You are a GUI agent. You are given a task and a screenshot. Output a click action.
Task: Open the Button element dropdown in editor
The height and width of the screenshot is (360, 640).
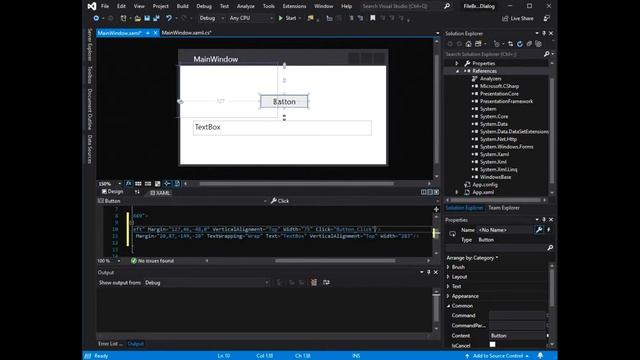(182, 201)
